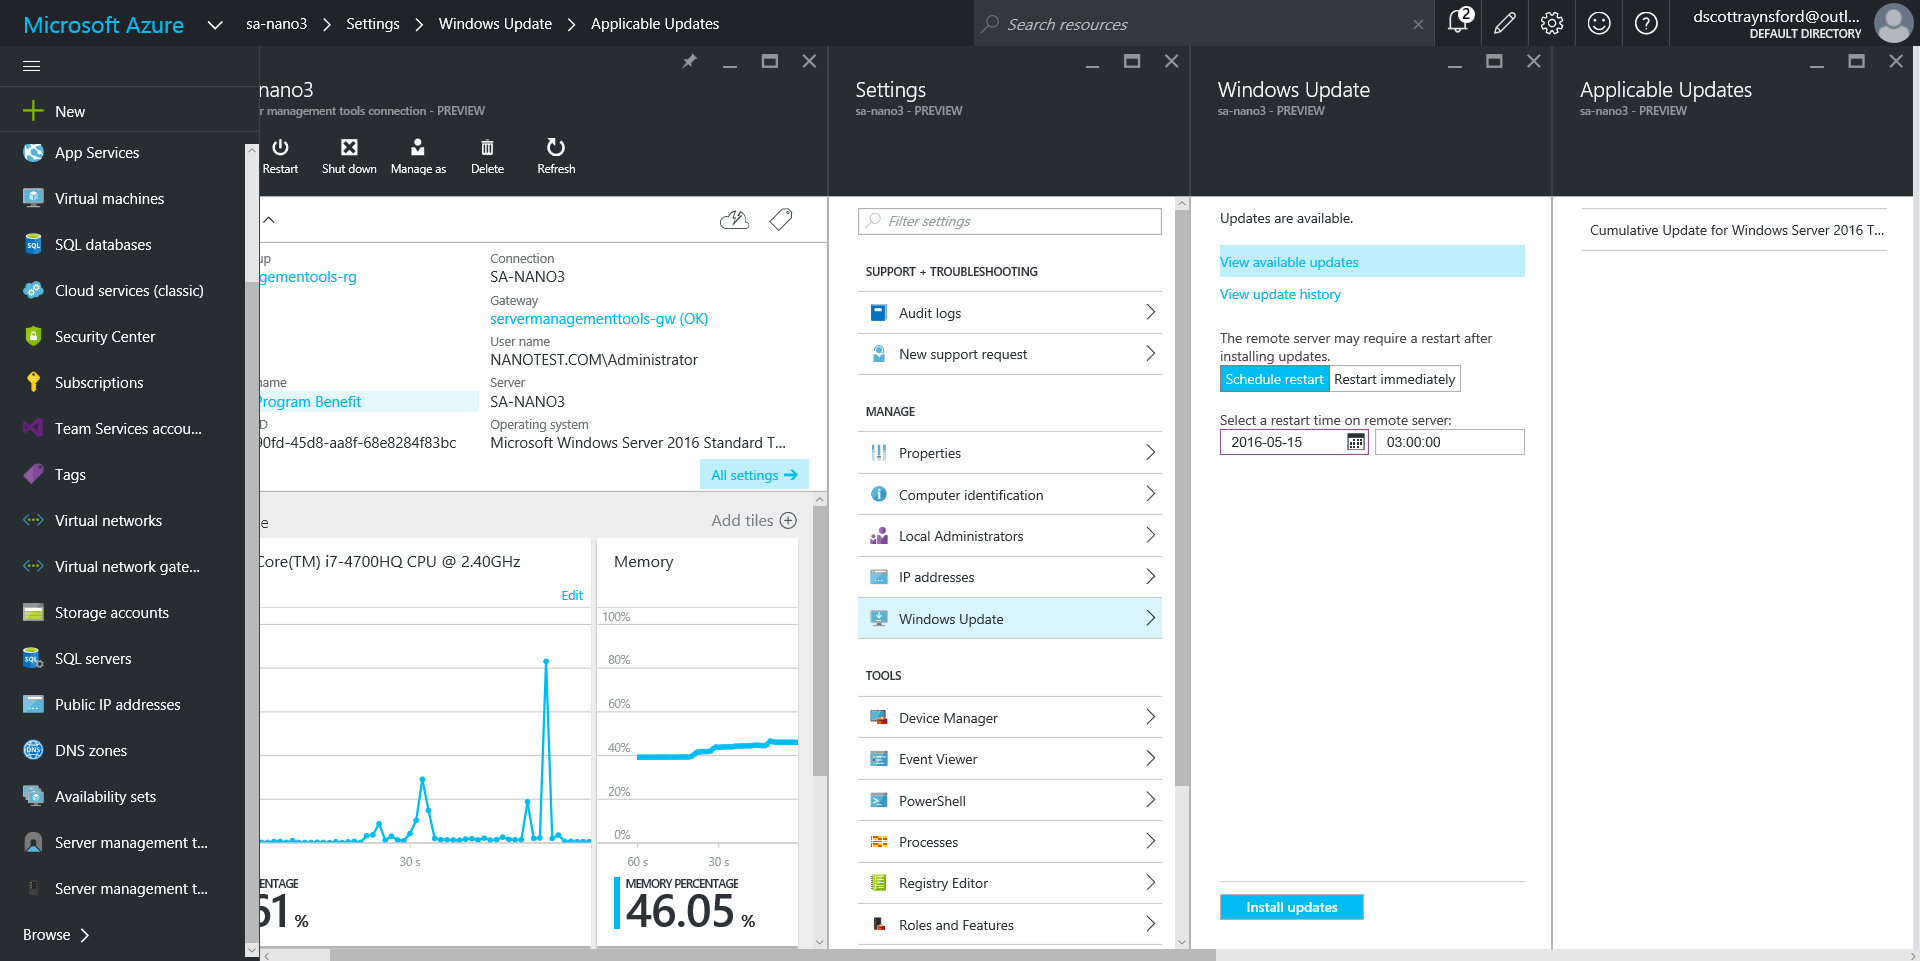
Task: Click the Roles and Features icon
Action: pos(879,925)
